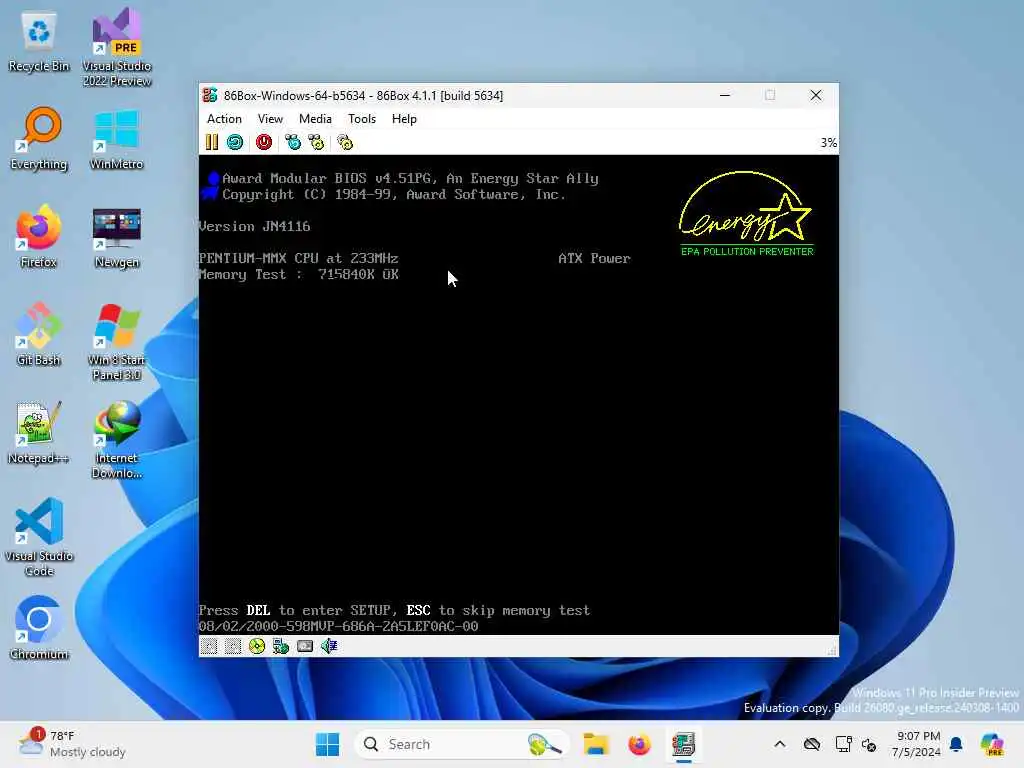Select Win 8 Start Panel 3.0 shortcut

pos(117,342)
